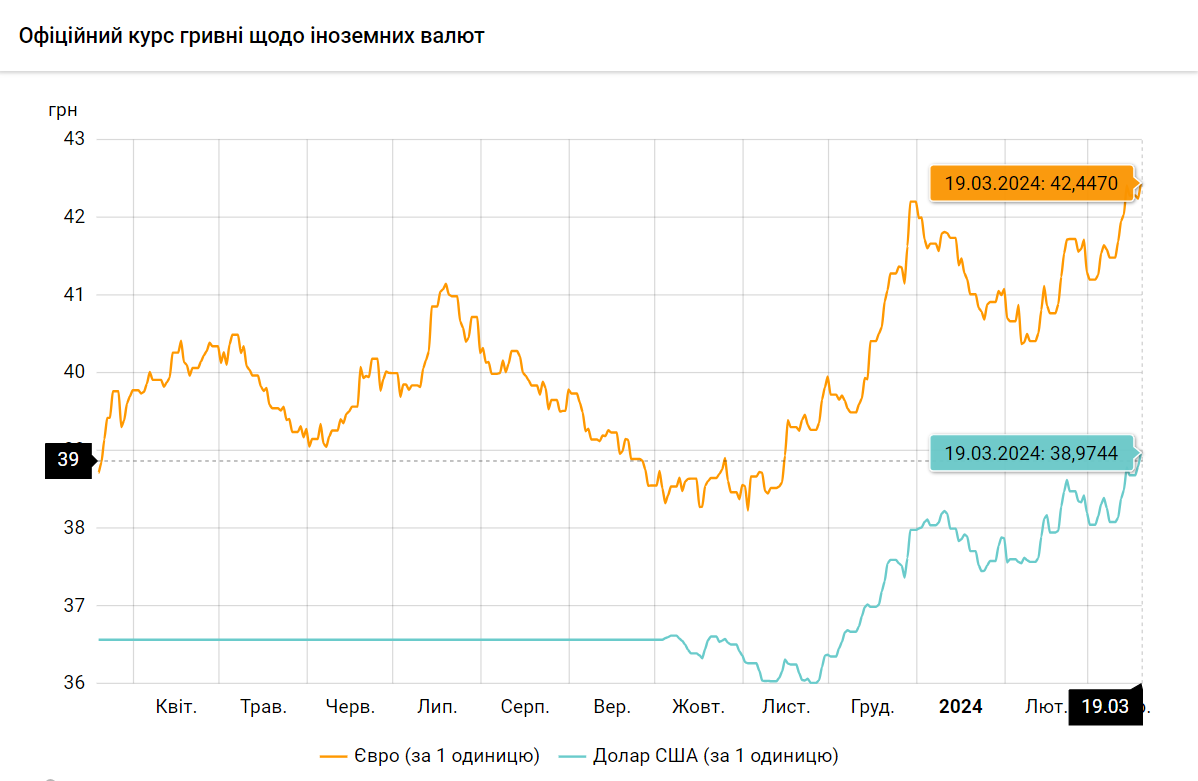Click the 43 value on the y-axis
1198x781 pixels.
74,139
